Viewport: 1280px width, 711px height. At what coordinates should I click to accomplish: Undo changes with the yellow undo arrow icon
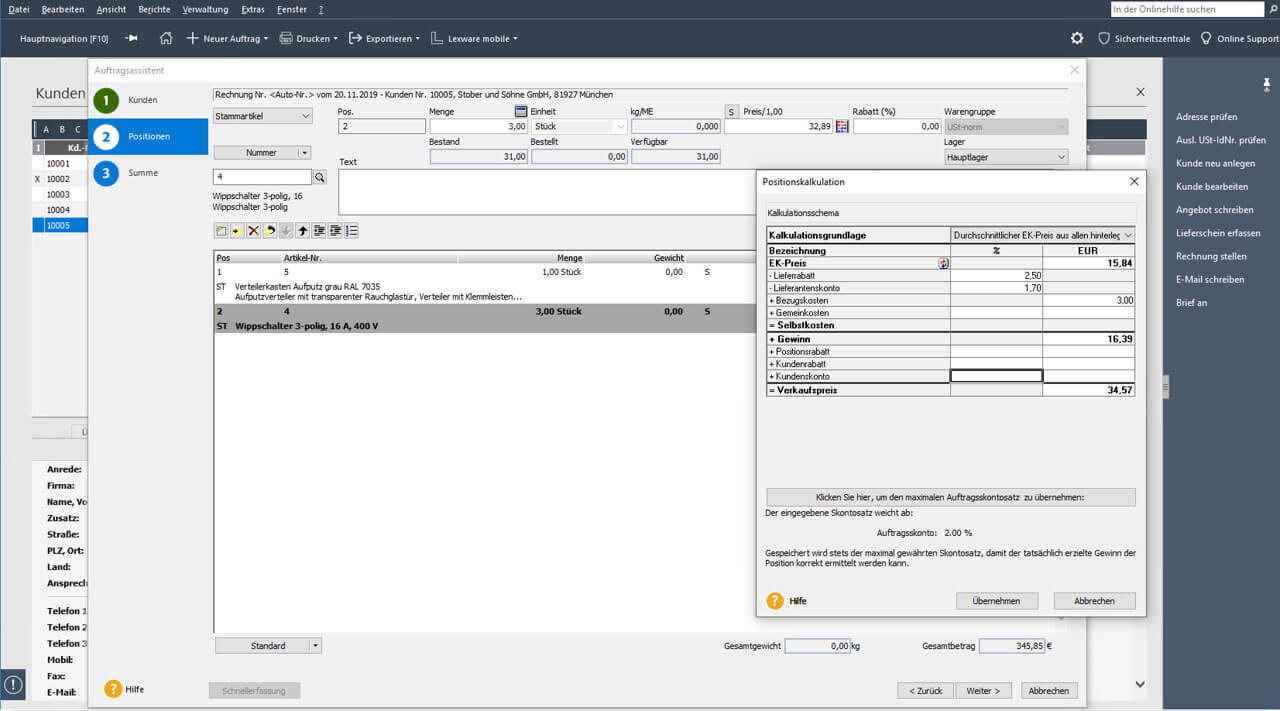(x=270, y=230)
